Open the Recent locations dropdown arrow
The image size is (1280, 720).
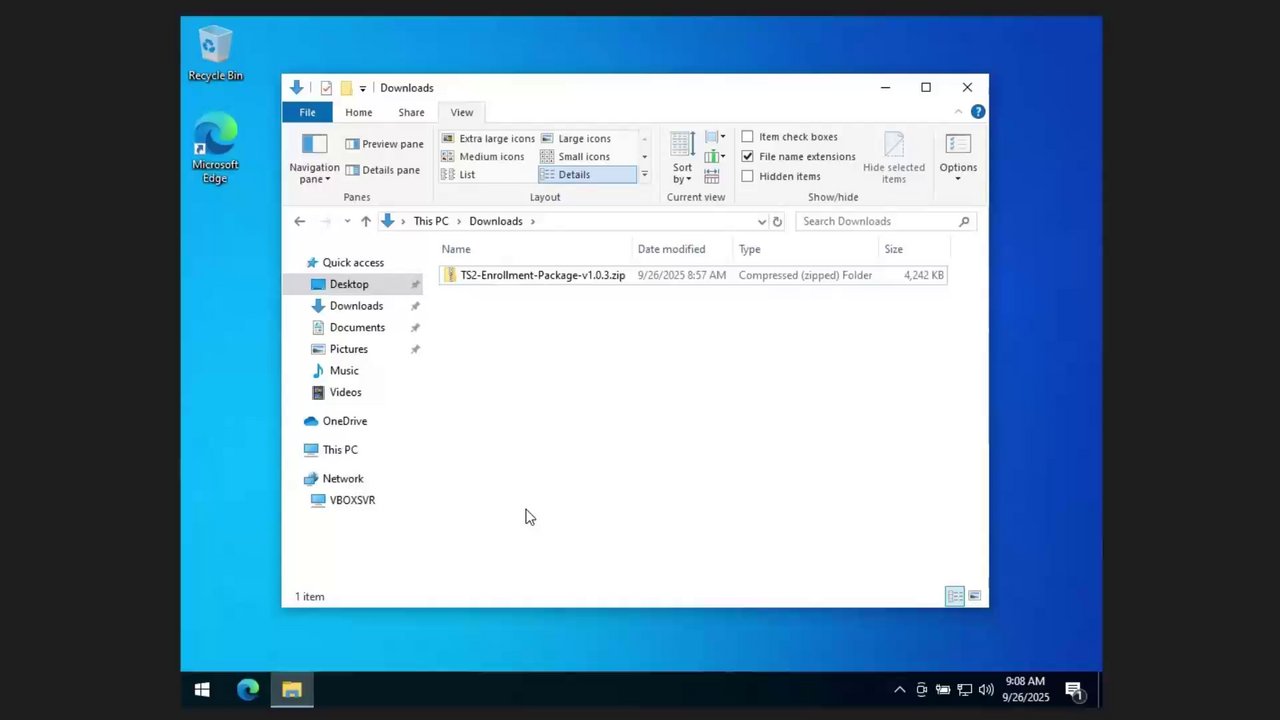pyautogui.click(x=347, y=221)
